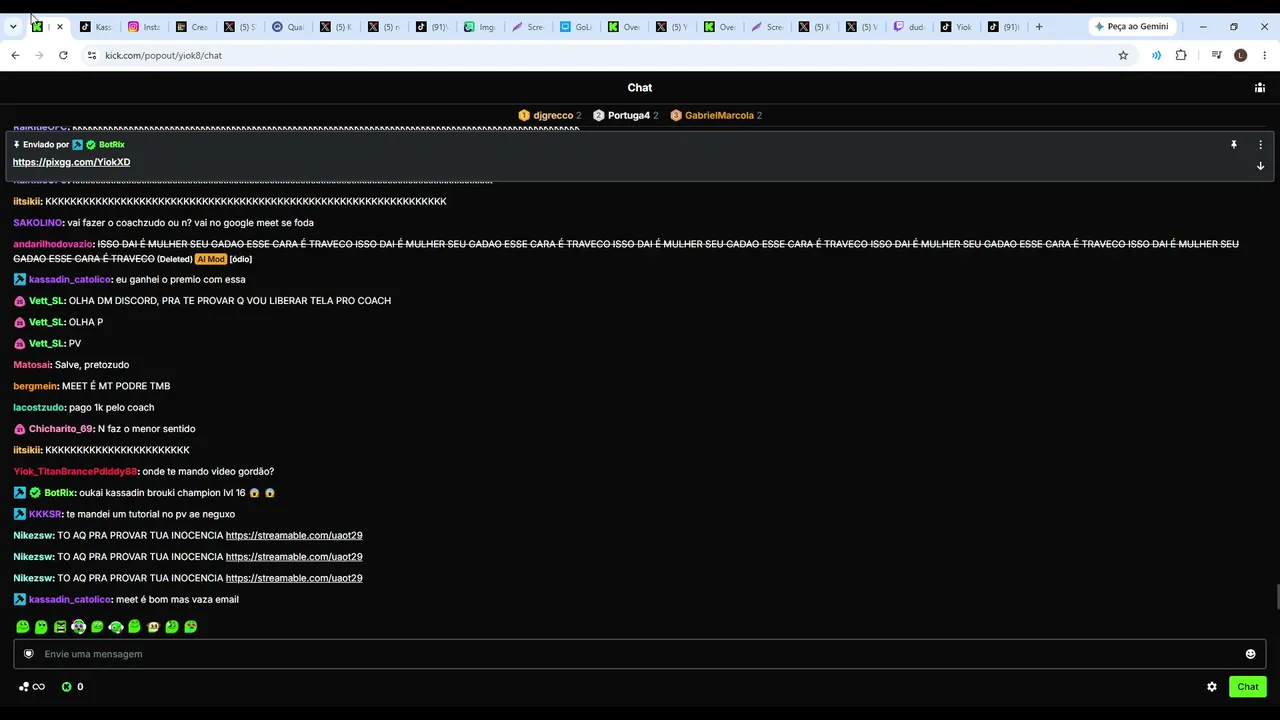
Task: Open chat settings gear icon
Action: 1212,687
